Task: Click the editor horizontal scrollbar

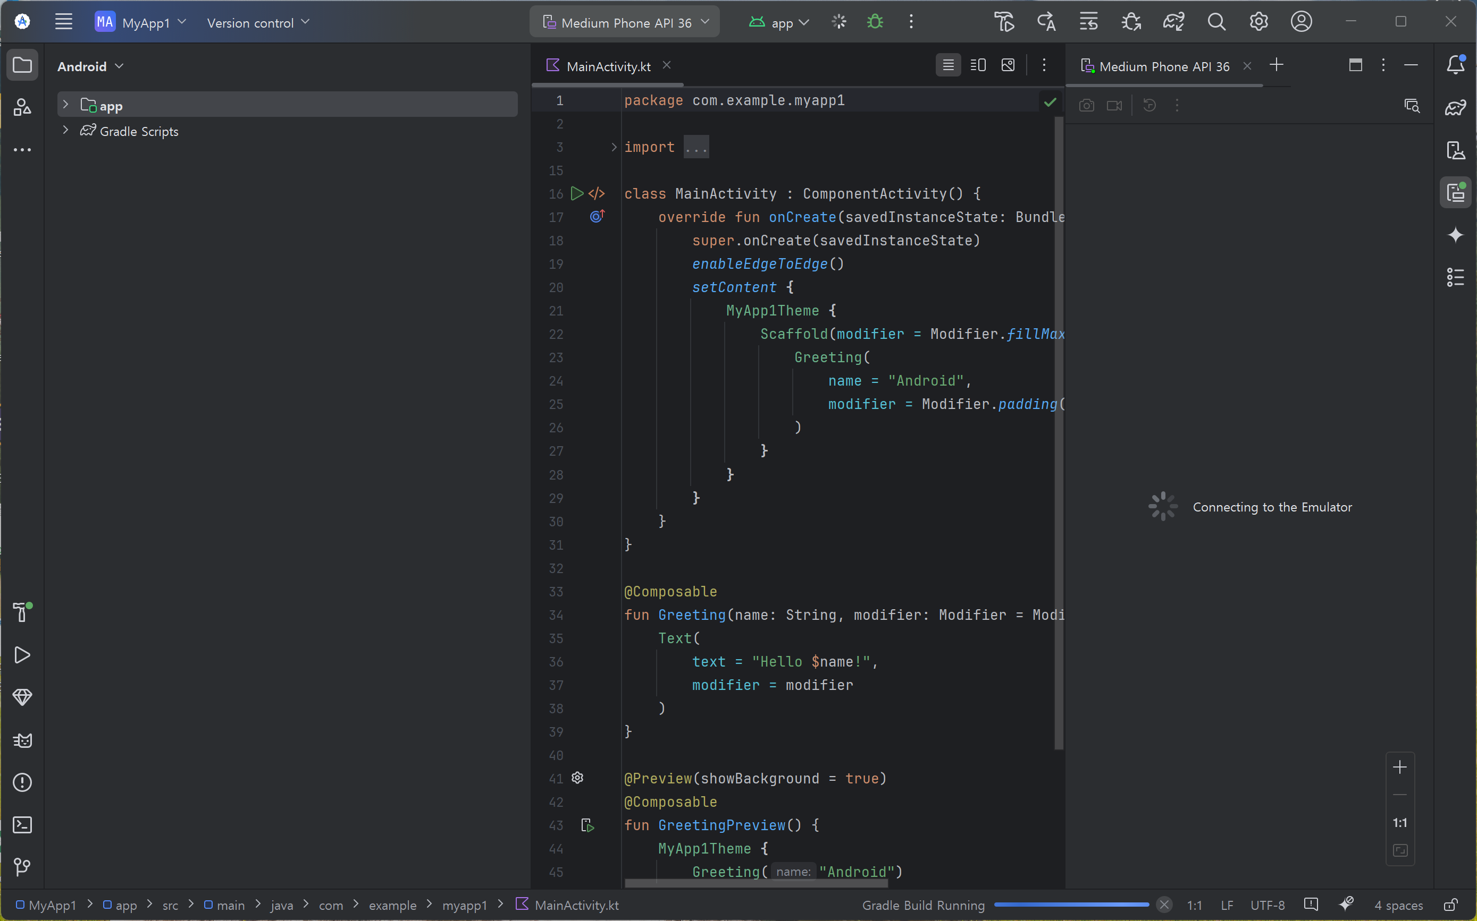Action: [x=756, y=883]
